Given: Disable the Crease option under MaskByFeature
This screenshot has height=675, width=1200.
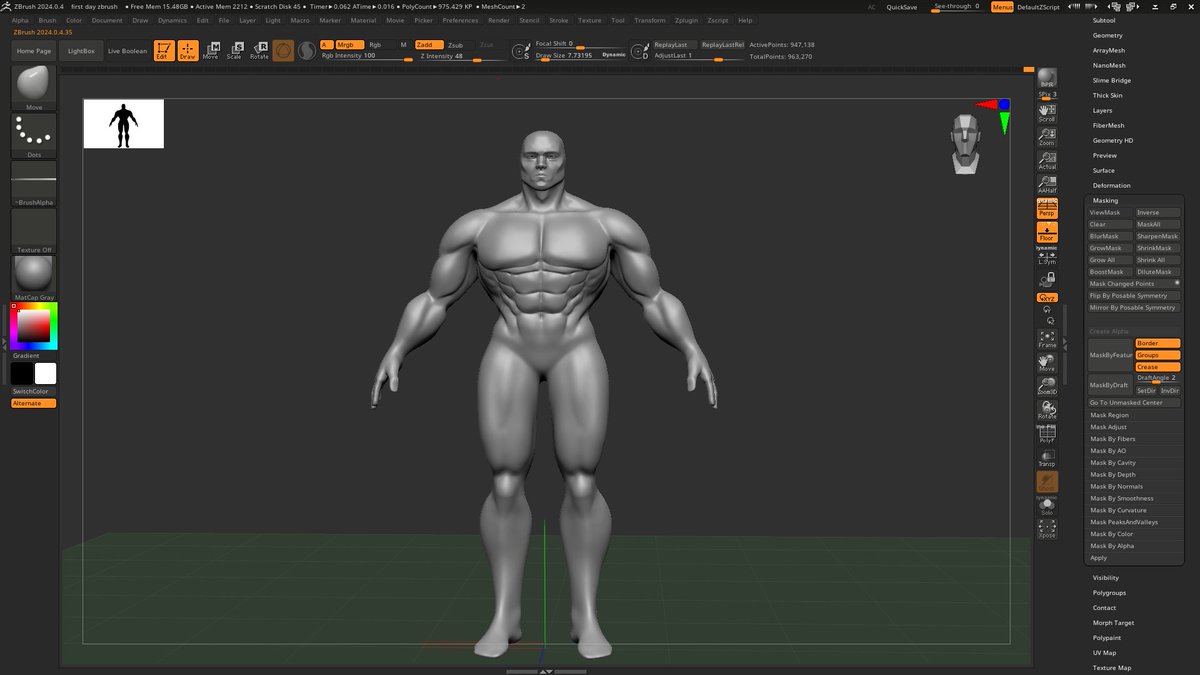Looking at the screenshot, I should point(1156,366).
